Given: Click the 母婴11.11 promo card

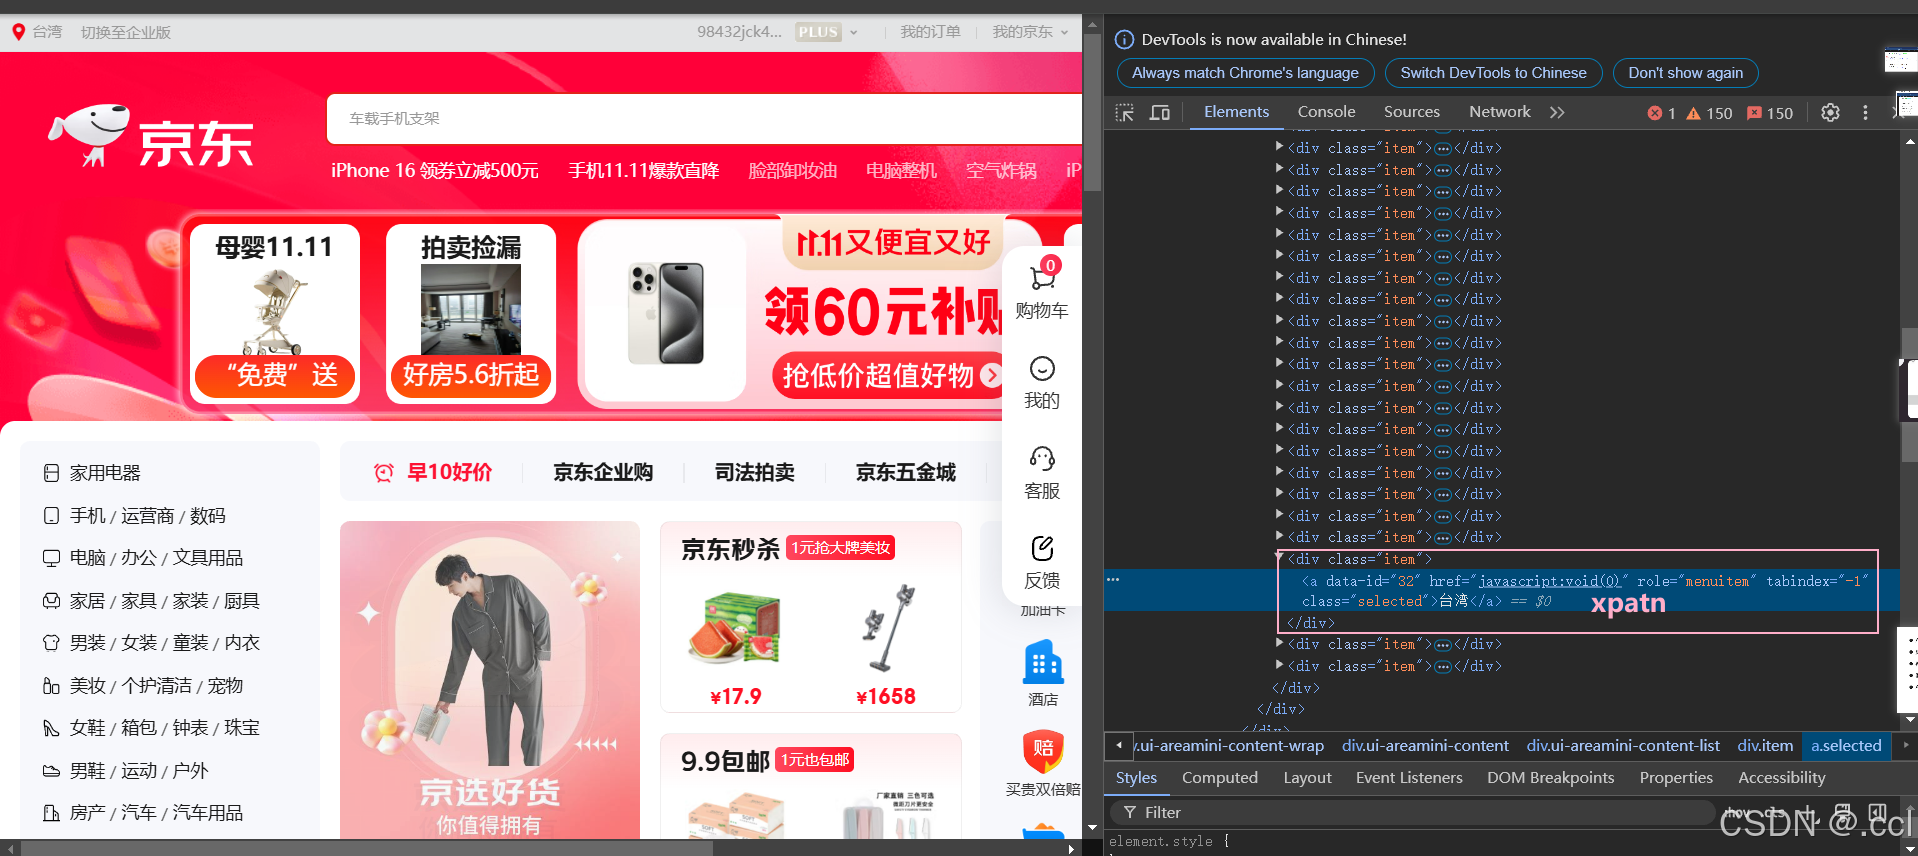Looking at the screenshot, I should 274,314.
